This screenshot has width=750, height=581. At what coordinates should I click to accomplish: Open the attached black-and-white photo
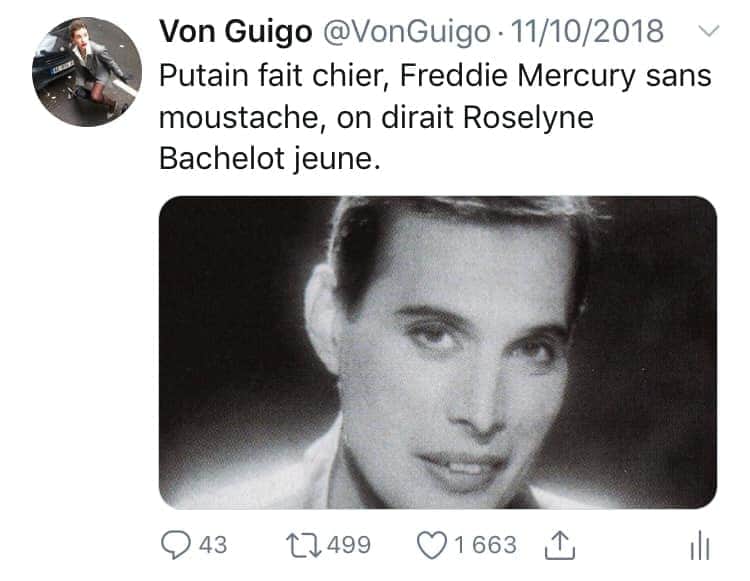click(438, 352)
